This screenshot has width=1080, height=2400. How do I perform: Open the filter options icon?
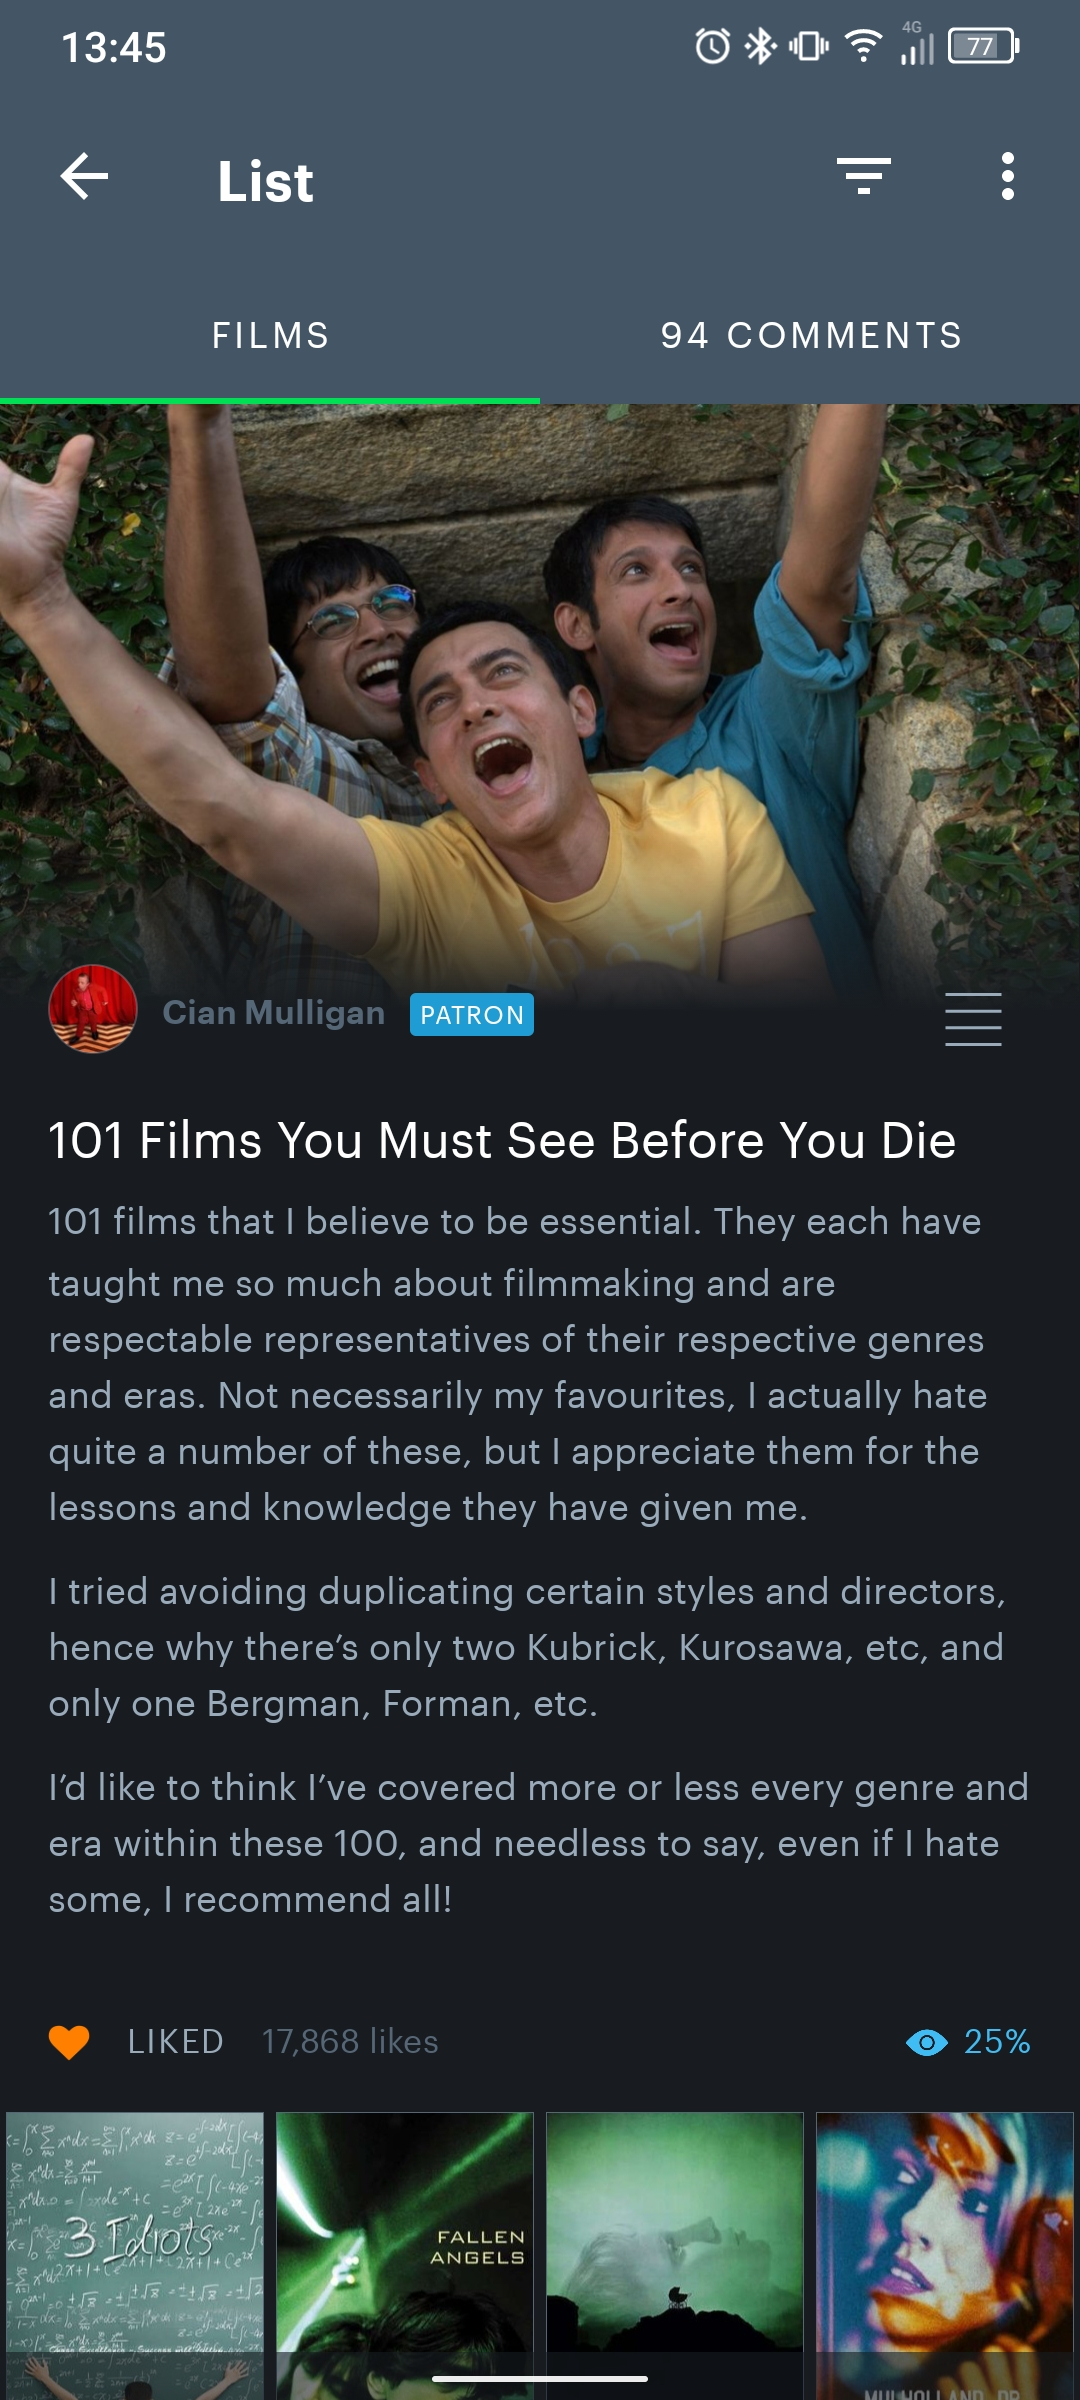[x=864, y=177]
